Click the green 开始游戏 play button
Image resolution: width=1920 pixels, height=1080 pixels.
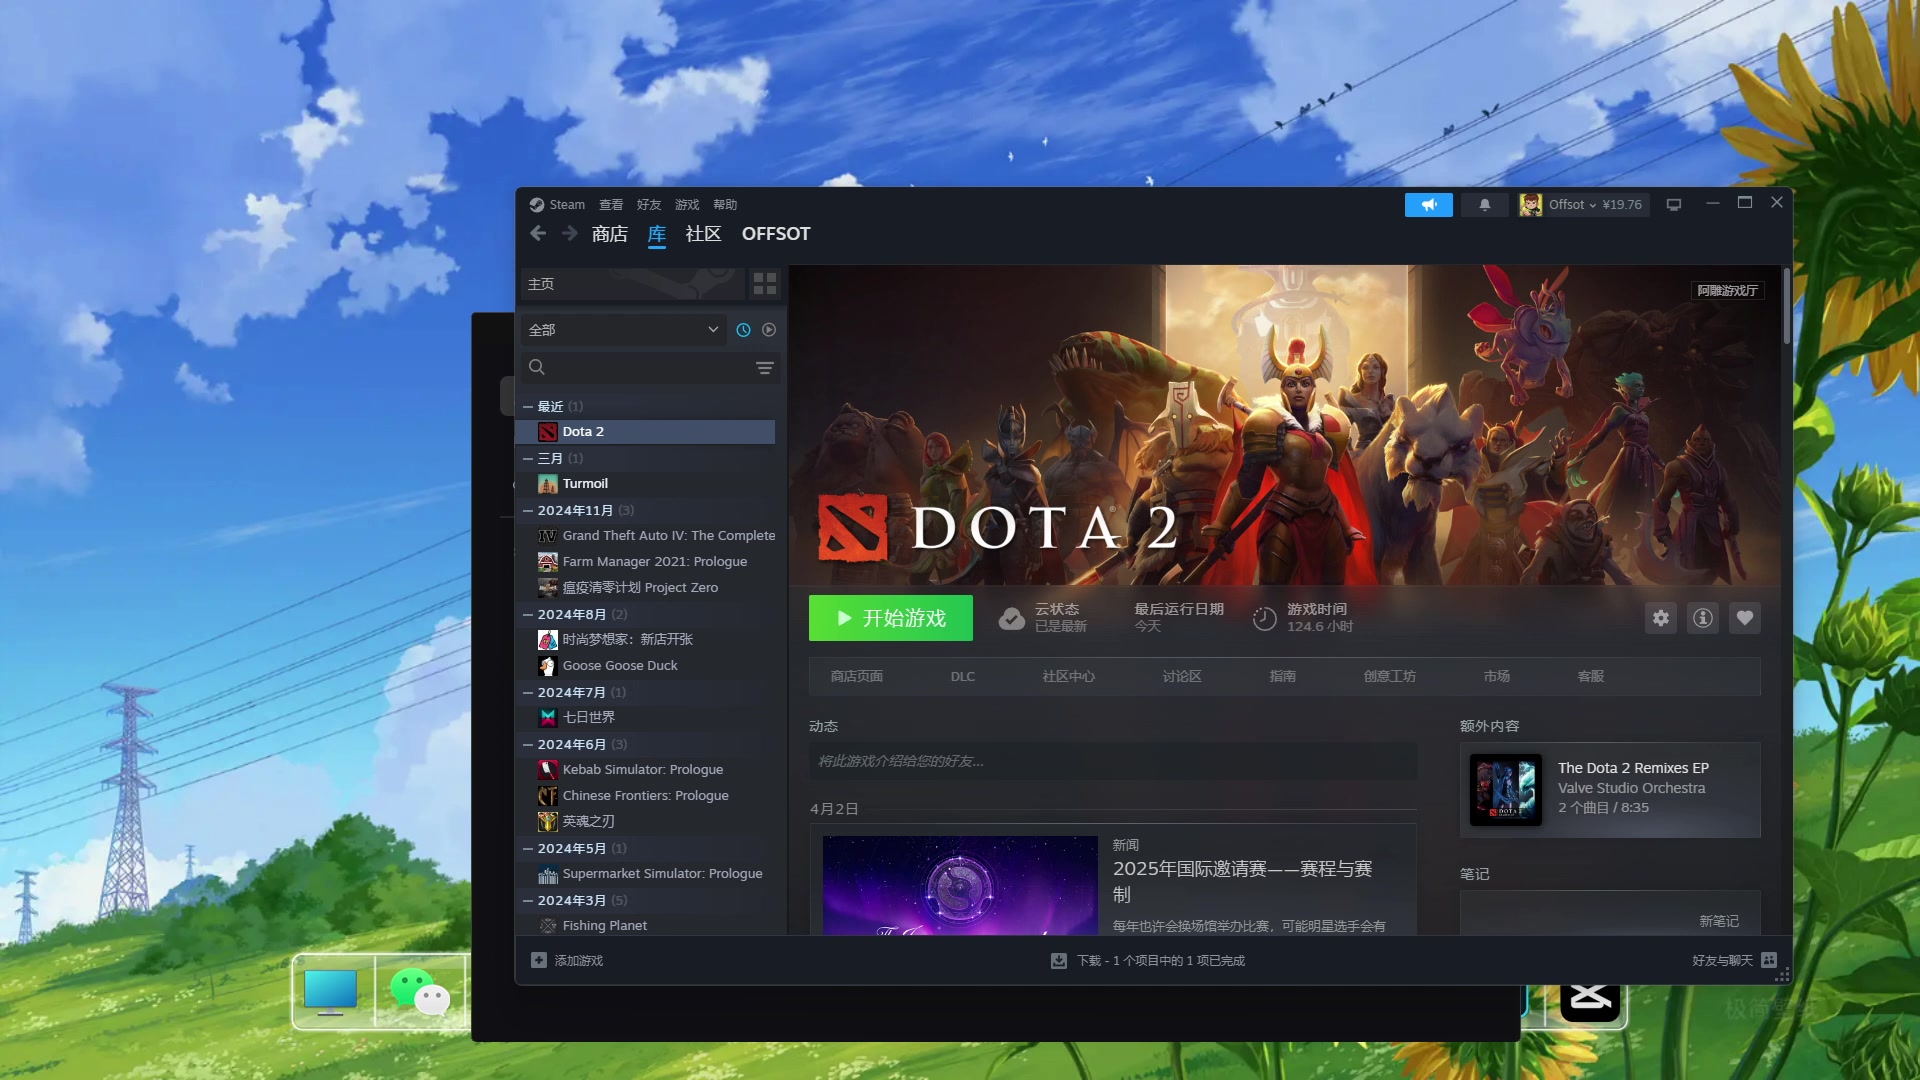click(x=891, y=618)
